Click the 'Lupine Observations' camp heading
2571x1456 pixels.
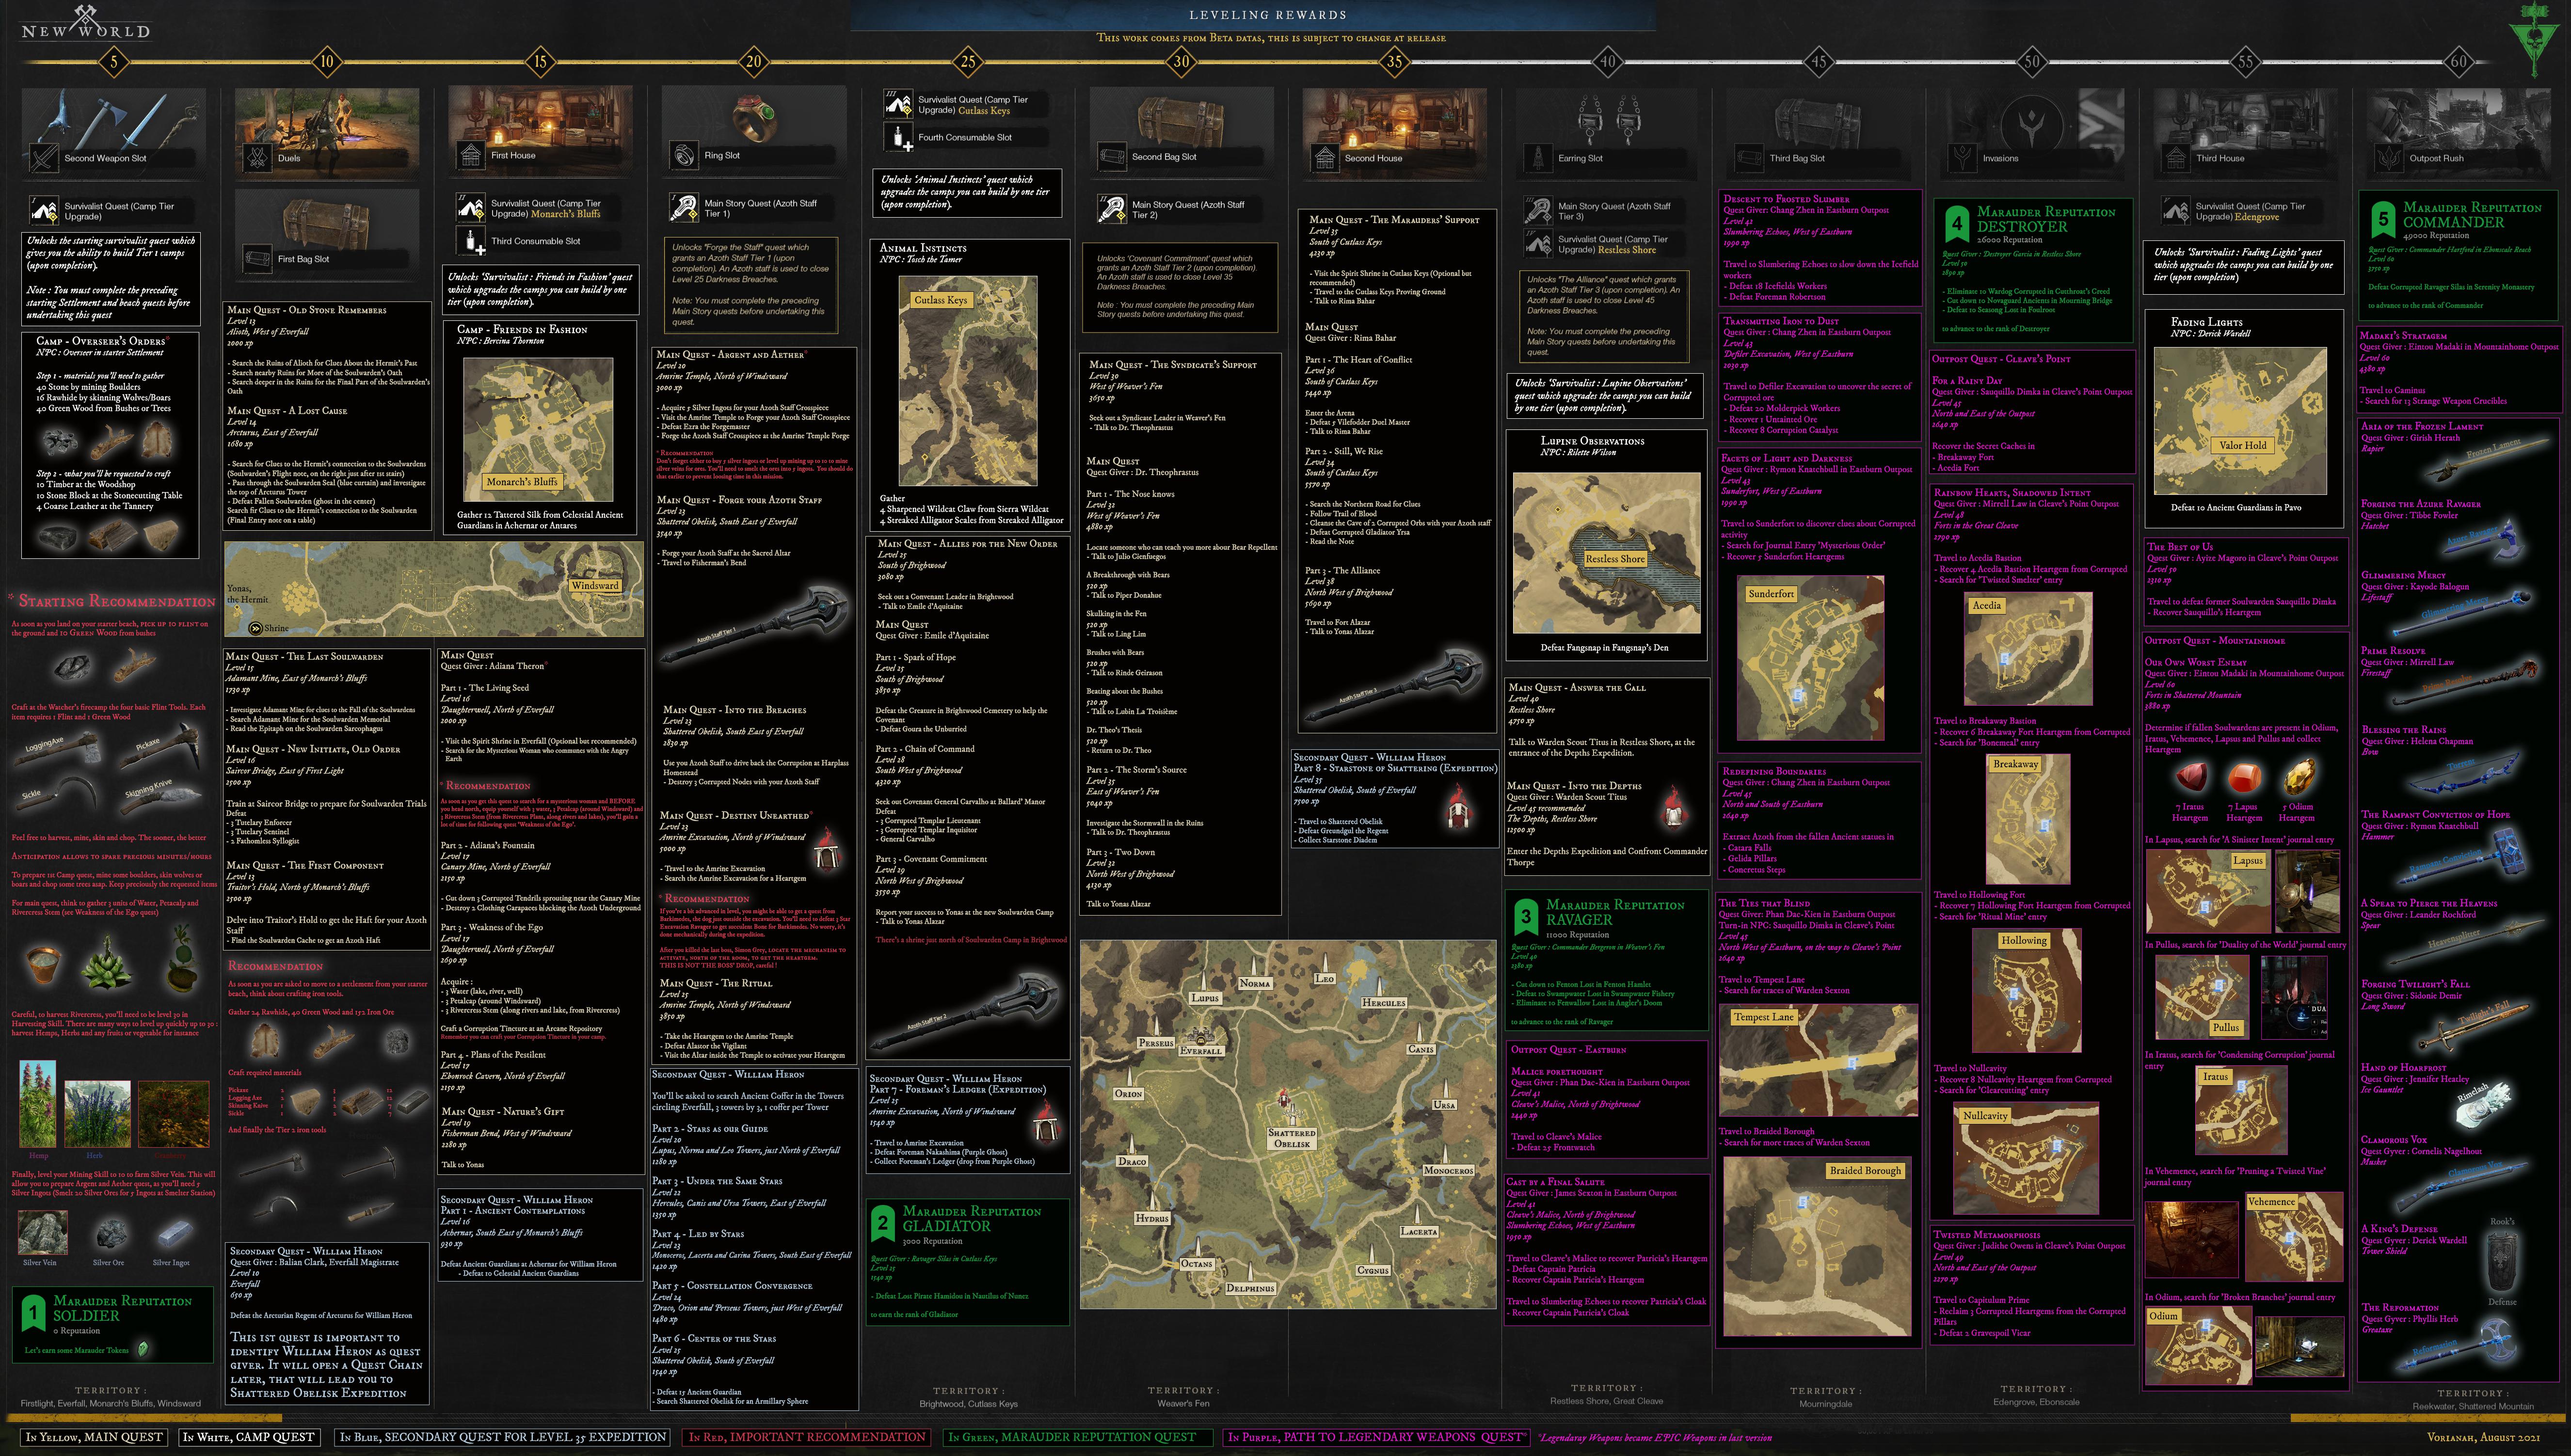click(1592, 441)
